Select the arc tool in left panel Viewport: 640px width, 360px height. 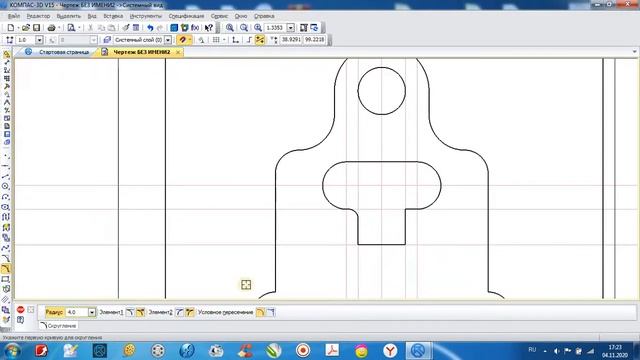(x=6, y=197)
